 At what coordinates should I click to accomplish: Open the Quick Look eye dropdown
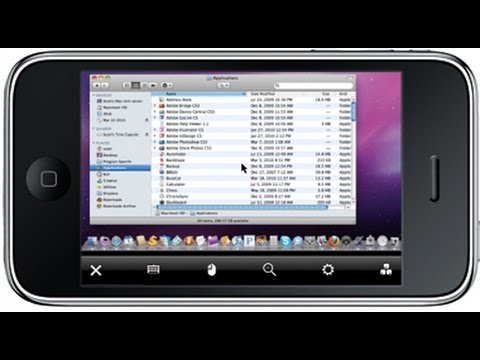(224, 85)
